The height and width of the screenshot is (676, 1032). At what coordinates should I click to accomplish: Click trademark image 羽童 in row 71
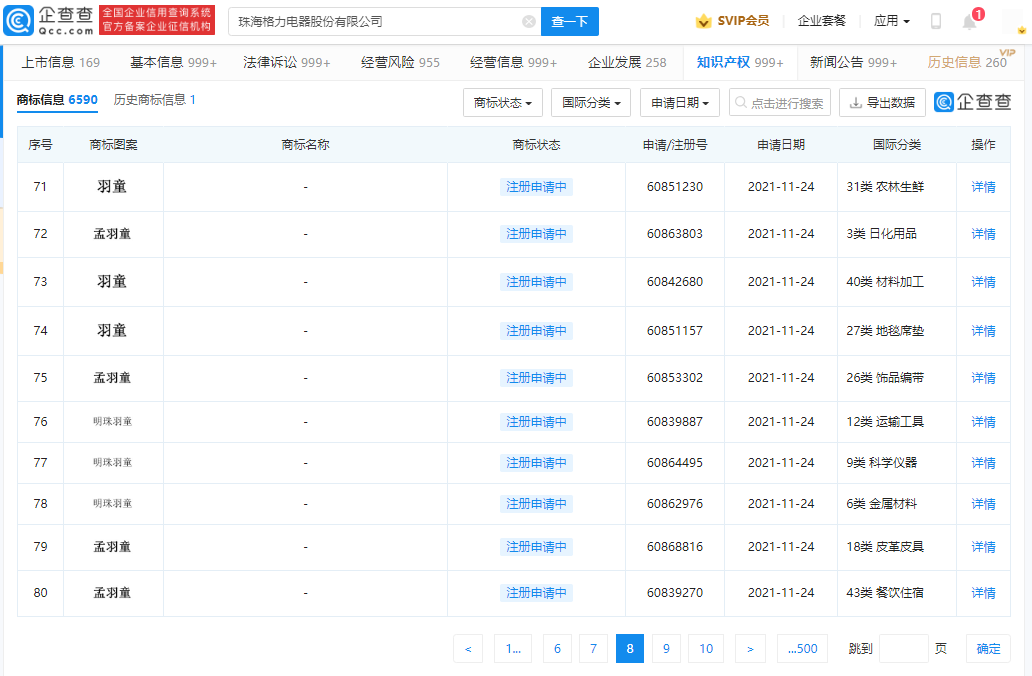(112, 186)
